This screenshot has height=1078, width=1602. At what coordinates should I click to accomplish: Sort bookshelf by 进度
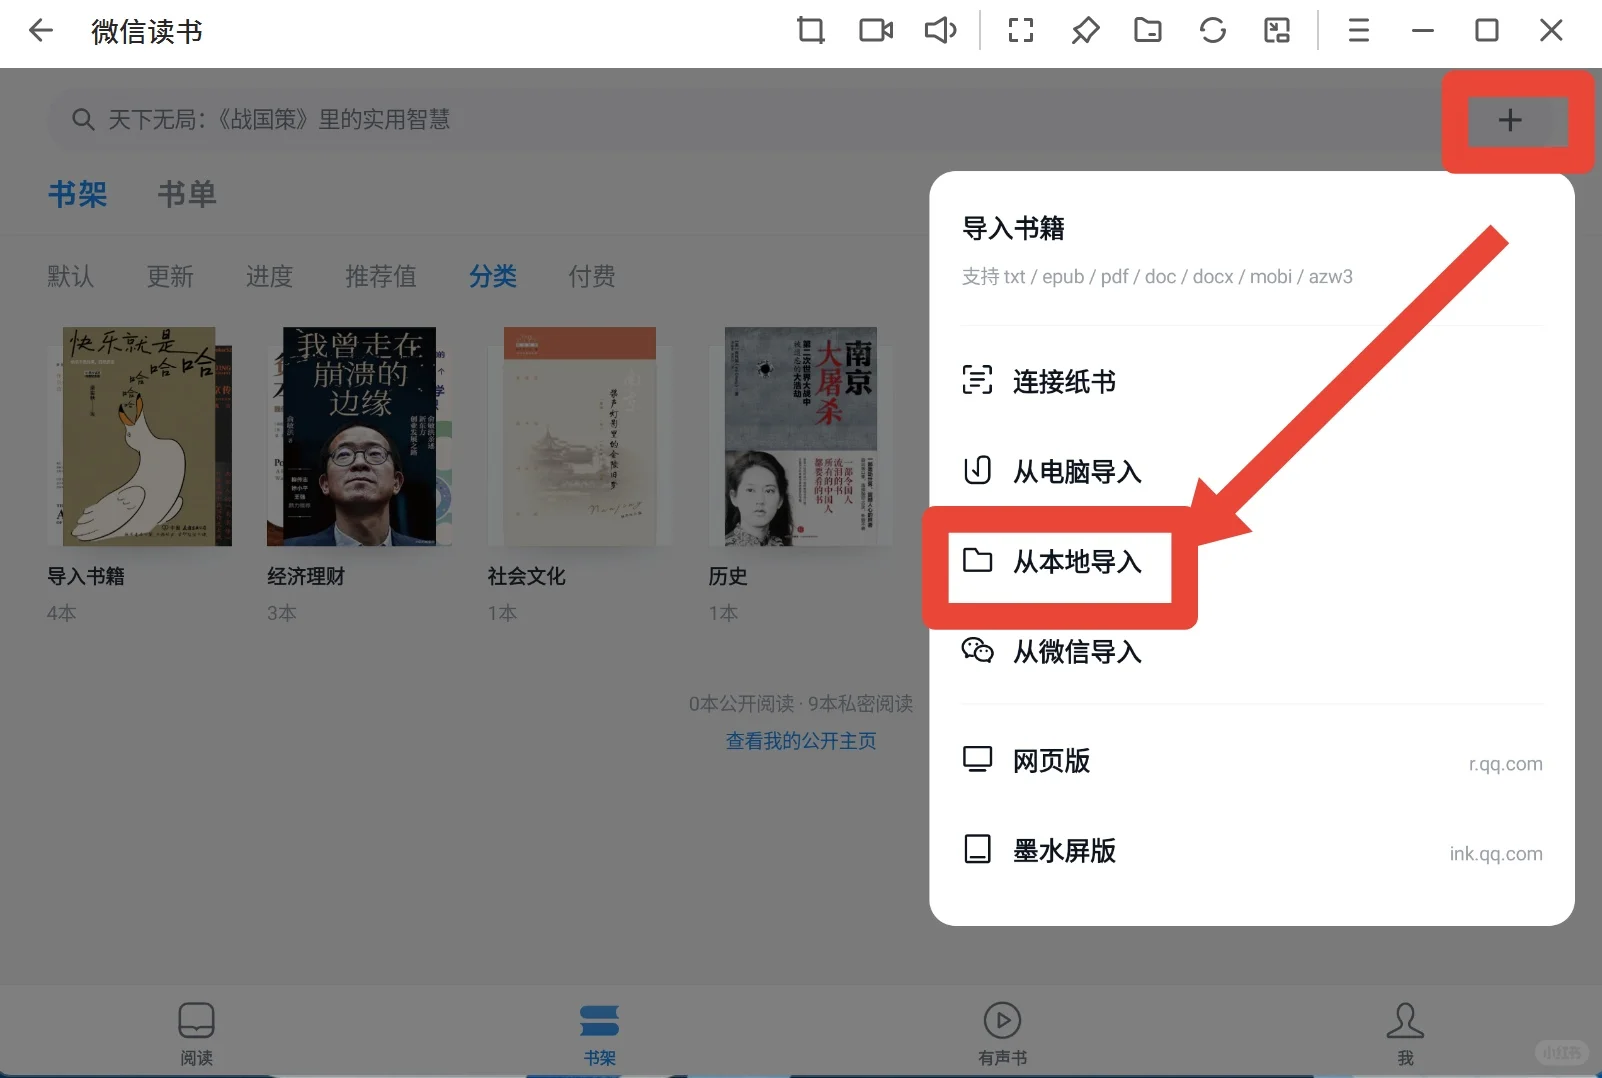coord(269,276)
